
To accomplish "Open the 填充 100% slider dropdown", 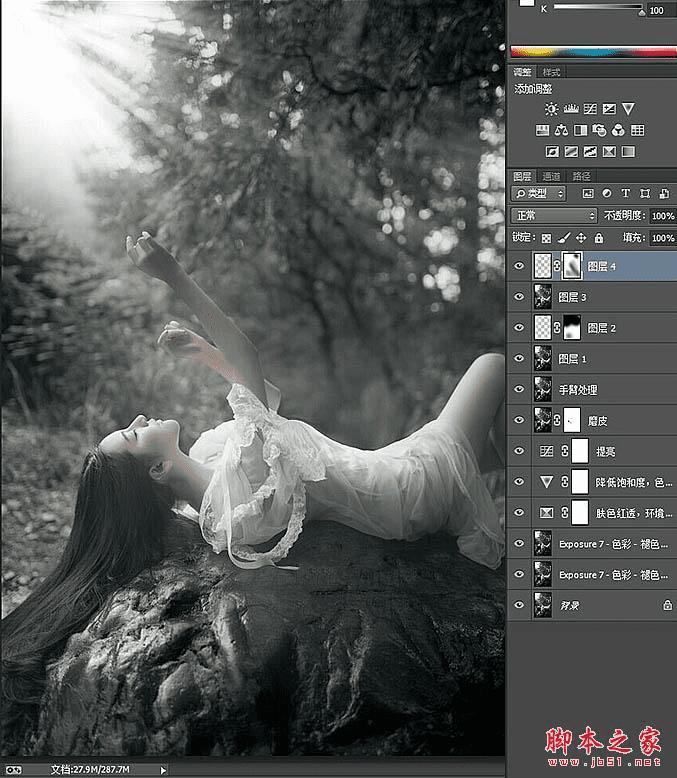I will (x=663, y=238).
